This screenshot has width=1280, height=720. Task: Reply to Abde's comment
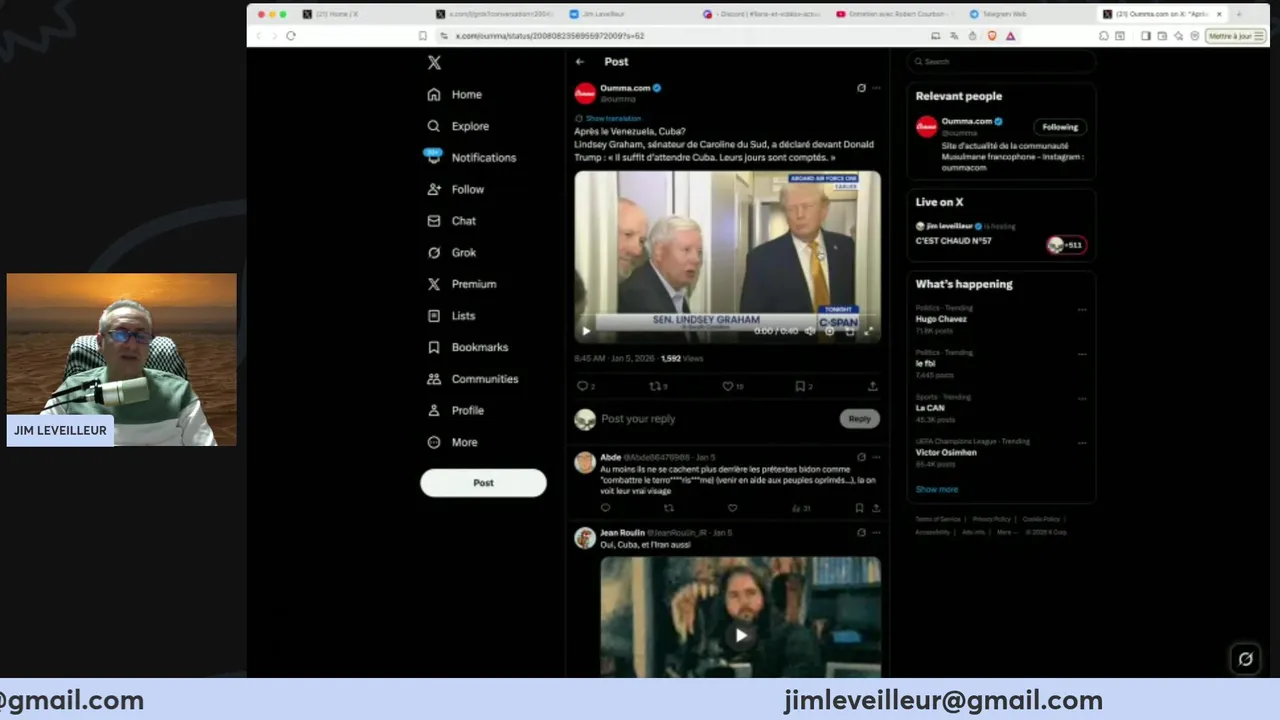[605, 508]
